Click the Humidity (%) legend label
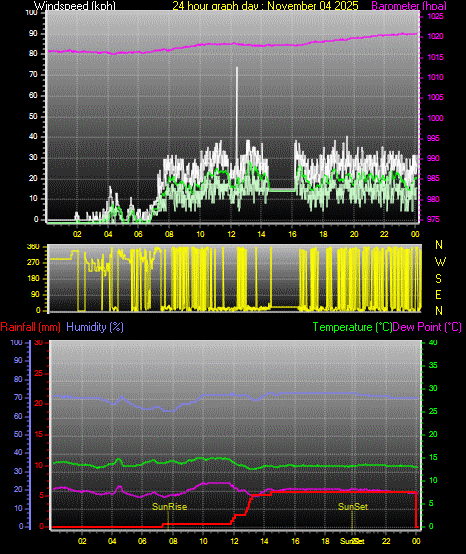 pos(95,327)
